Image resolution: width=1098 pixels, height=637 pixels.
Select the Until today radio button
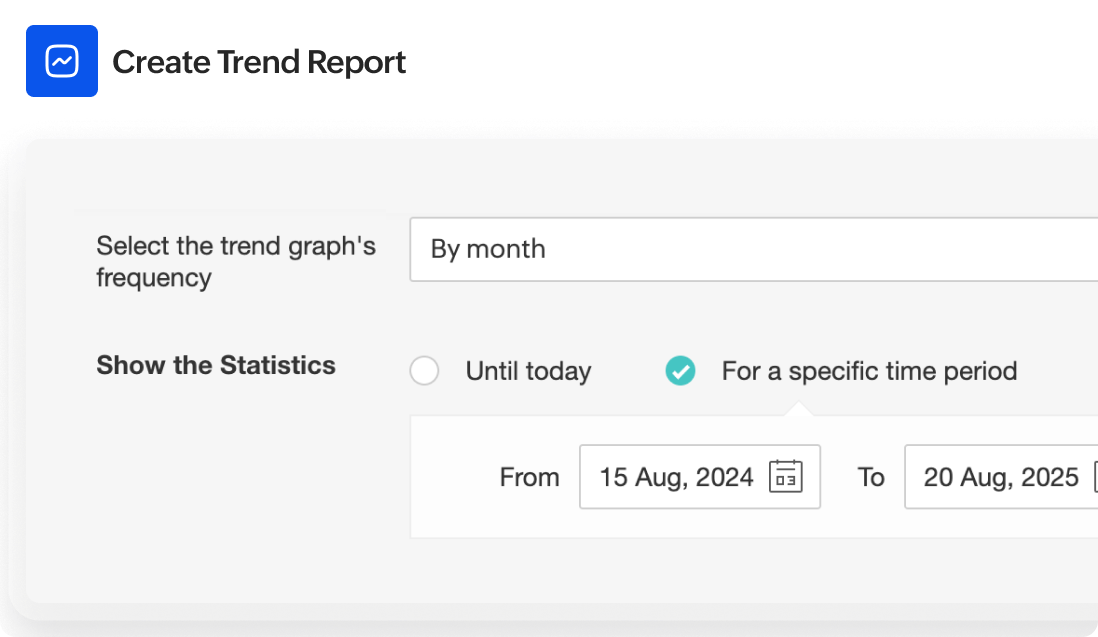pos(424,371)
